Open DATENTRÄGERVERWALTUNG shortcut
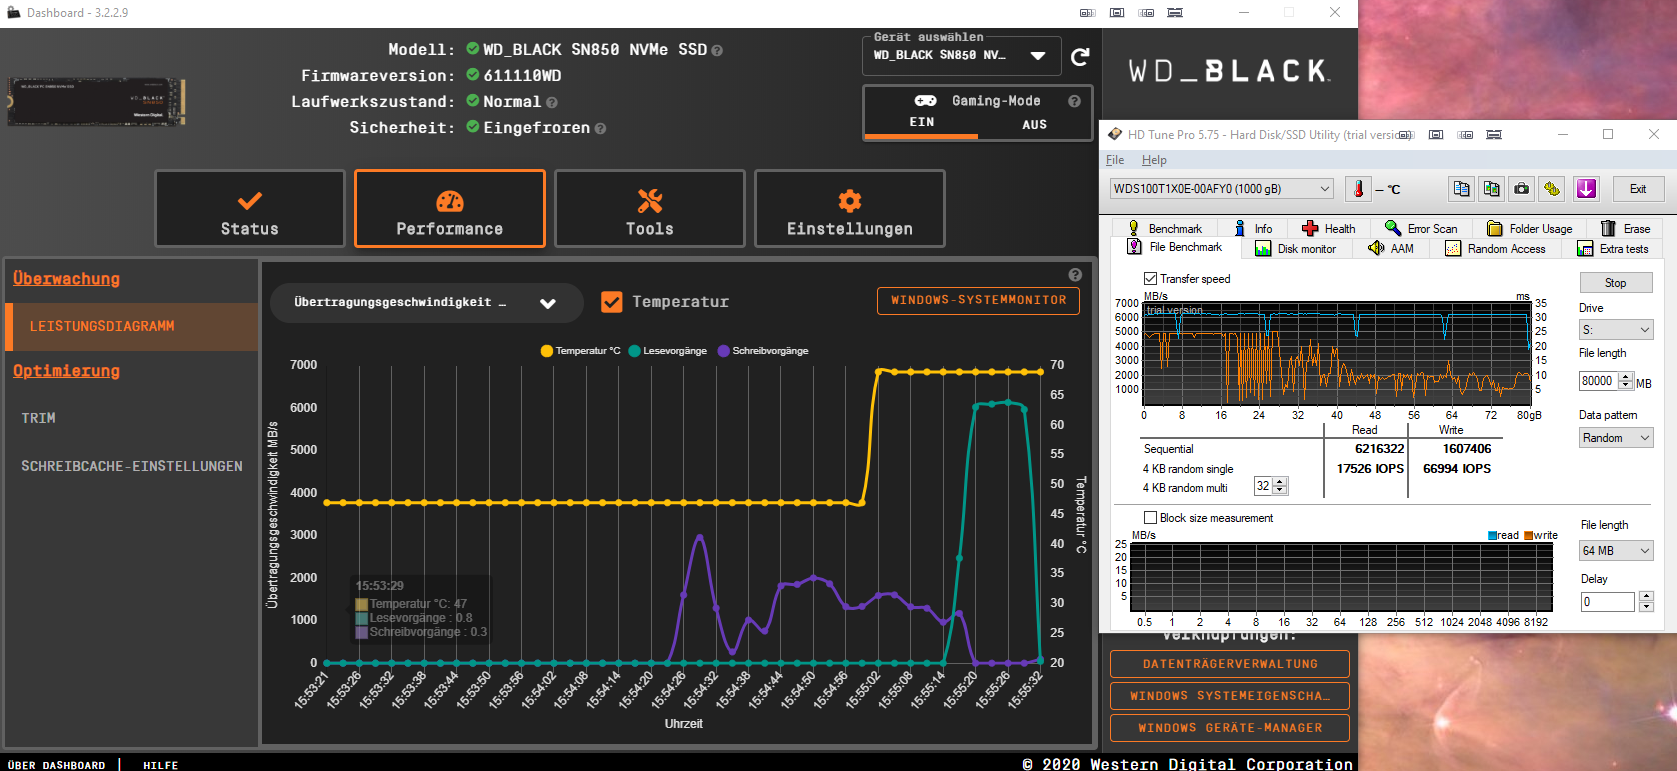 (x=1230, y=664)
